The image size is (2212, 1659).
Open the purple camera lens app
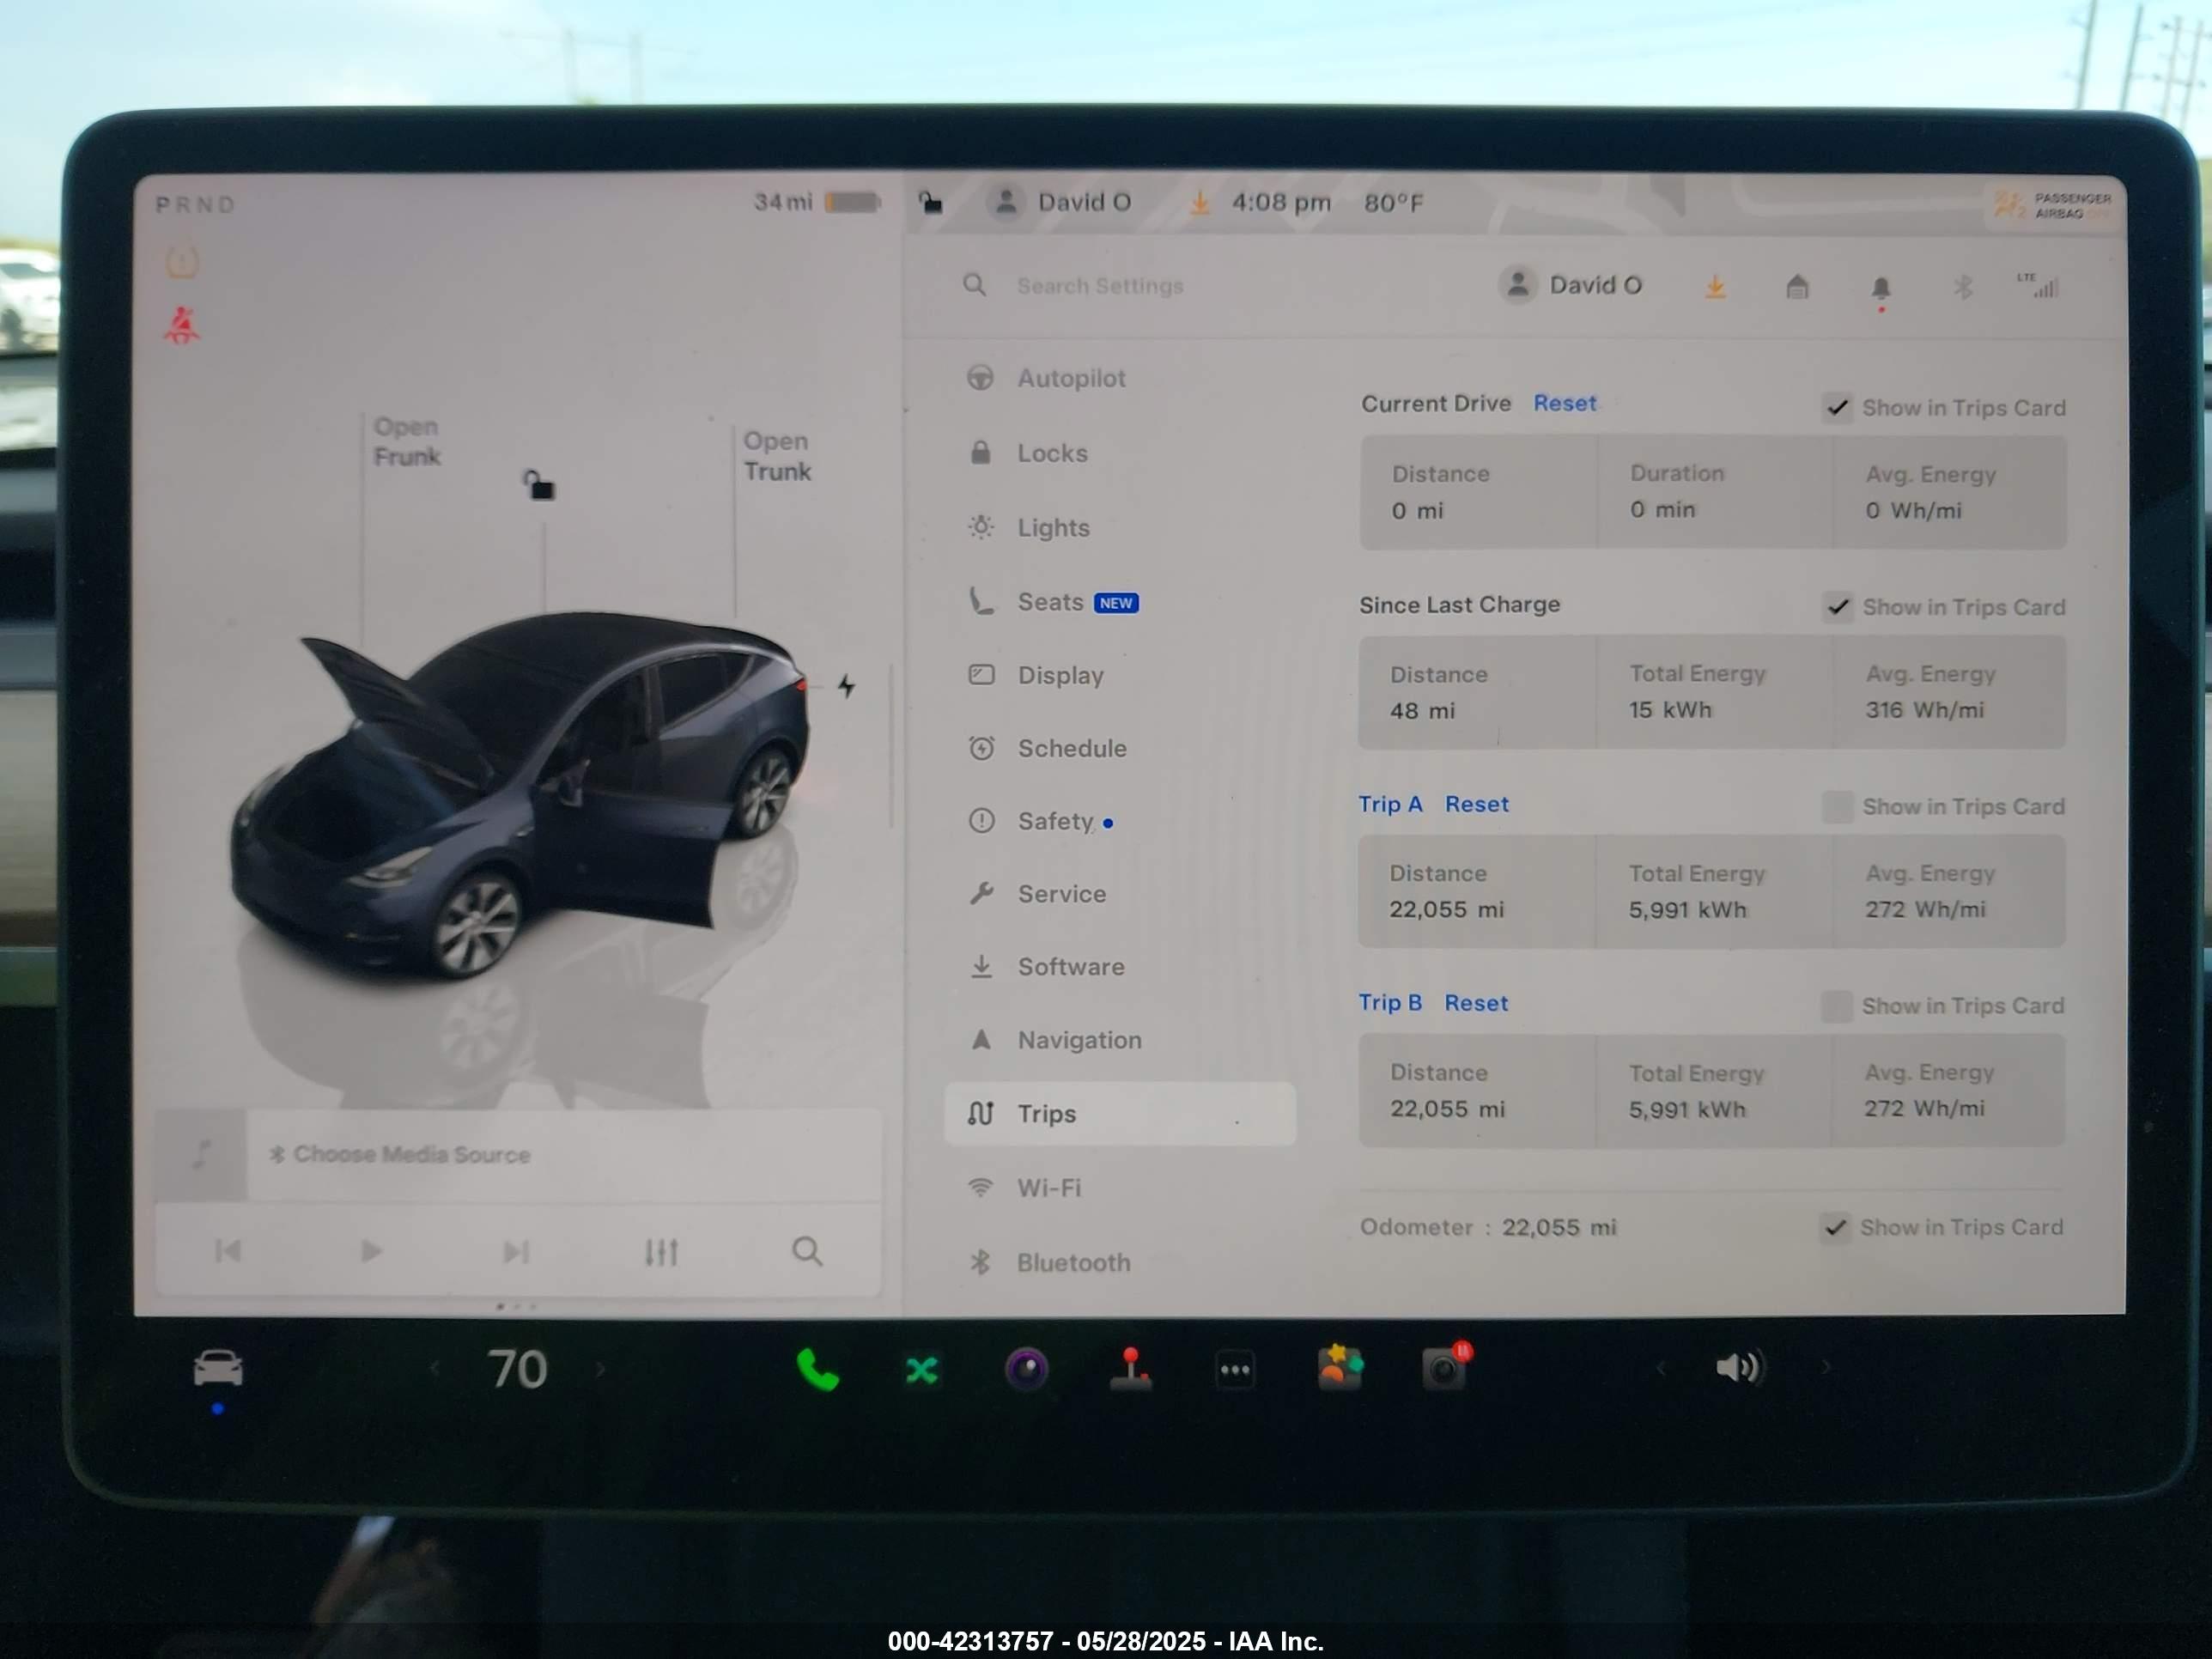coord(1026,1369)
